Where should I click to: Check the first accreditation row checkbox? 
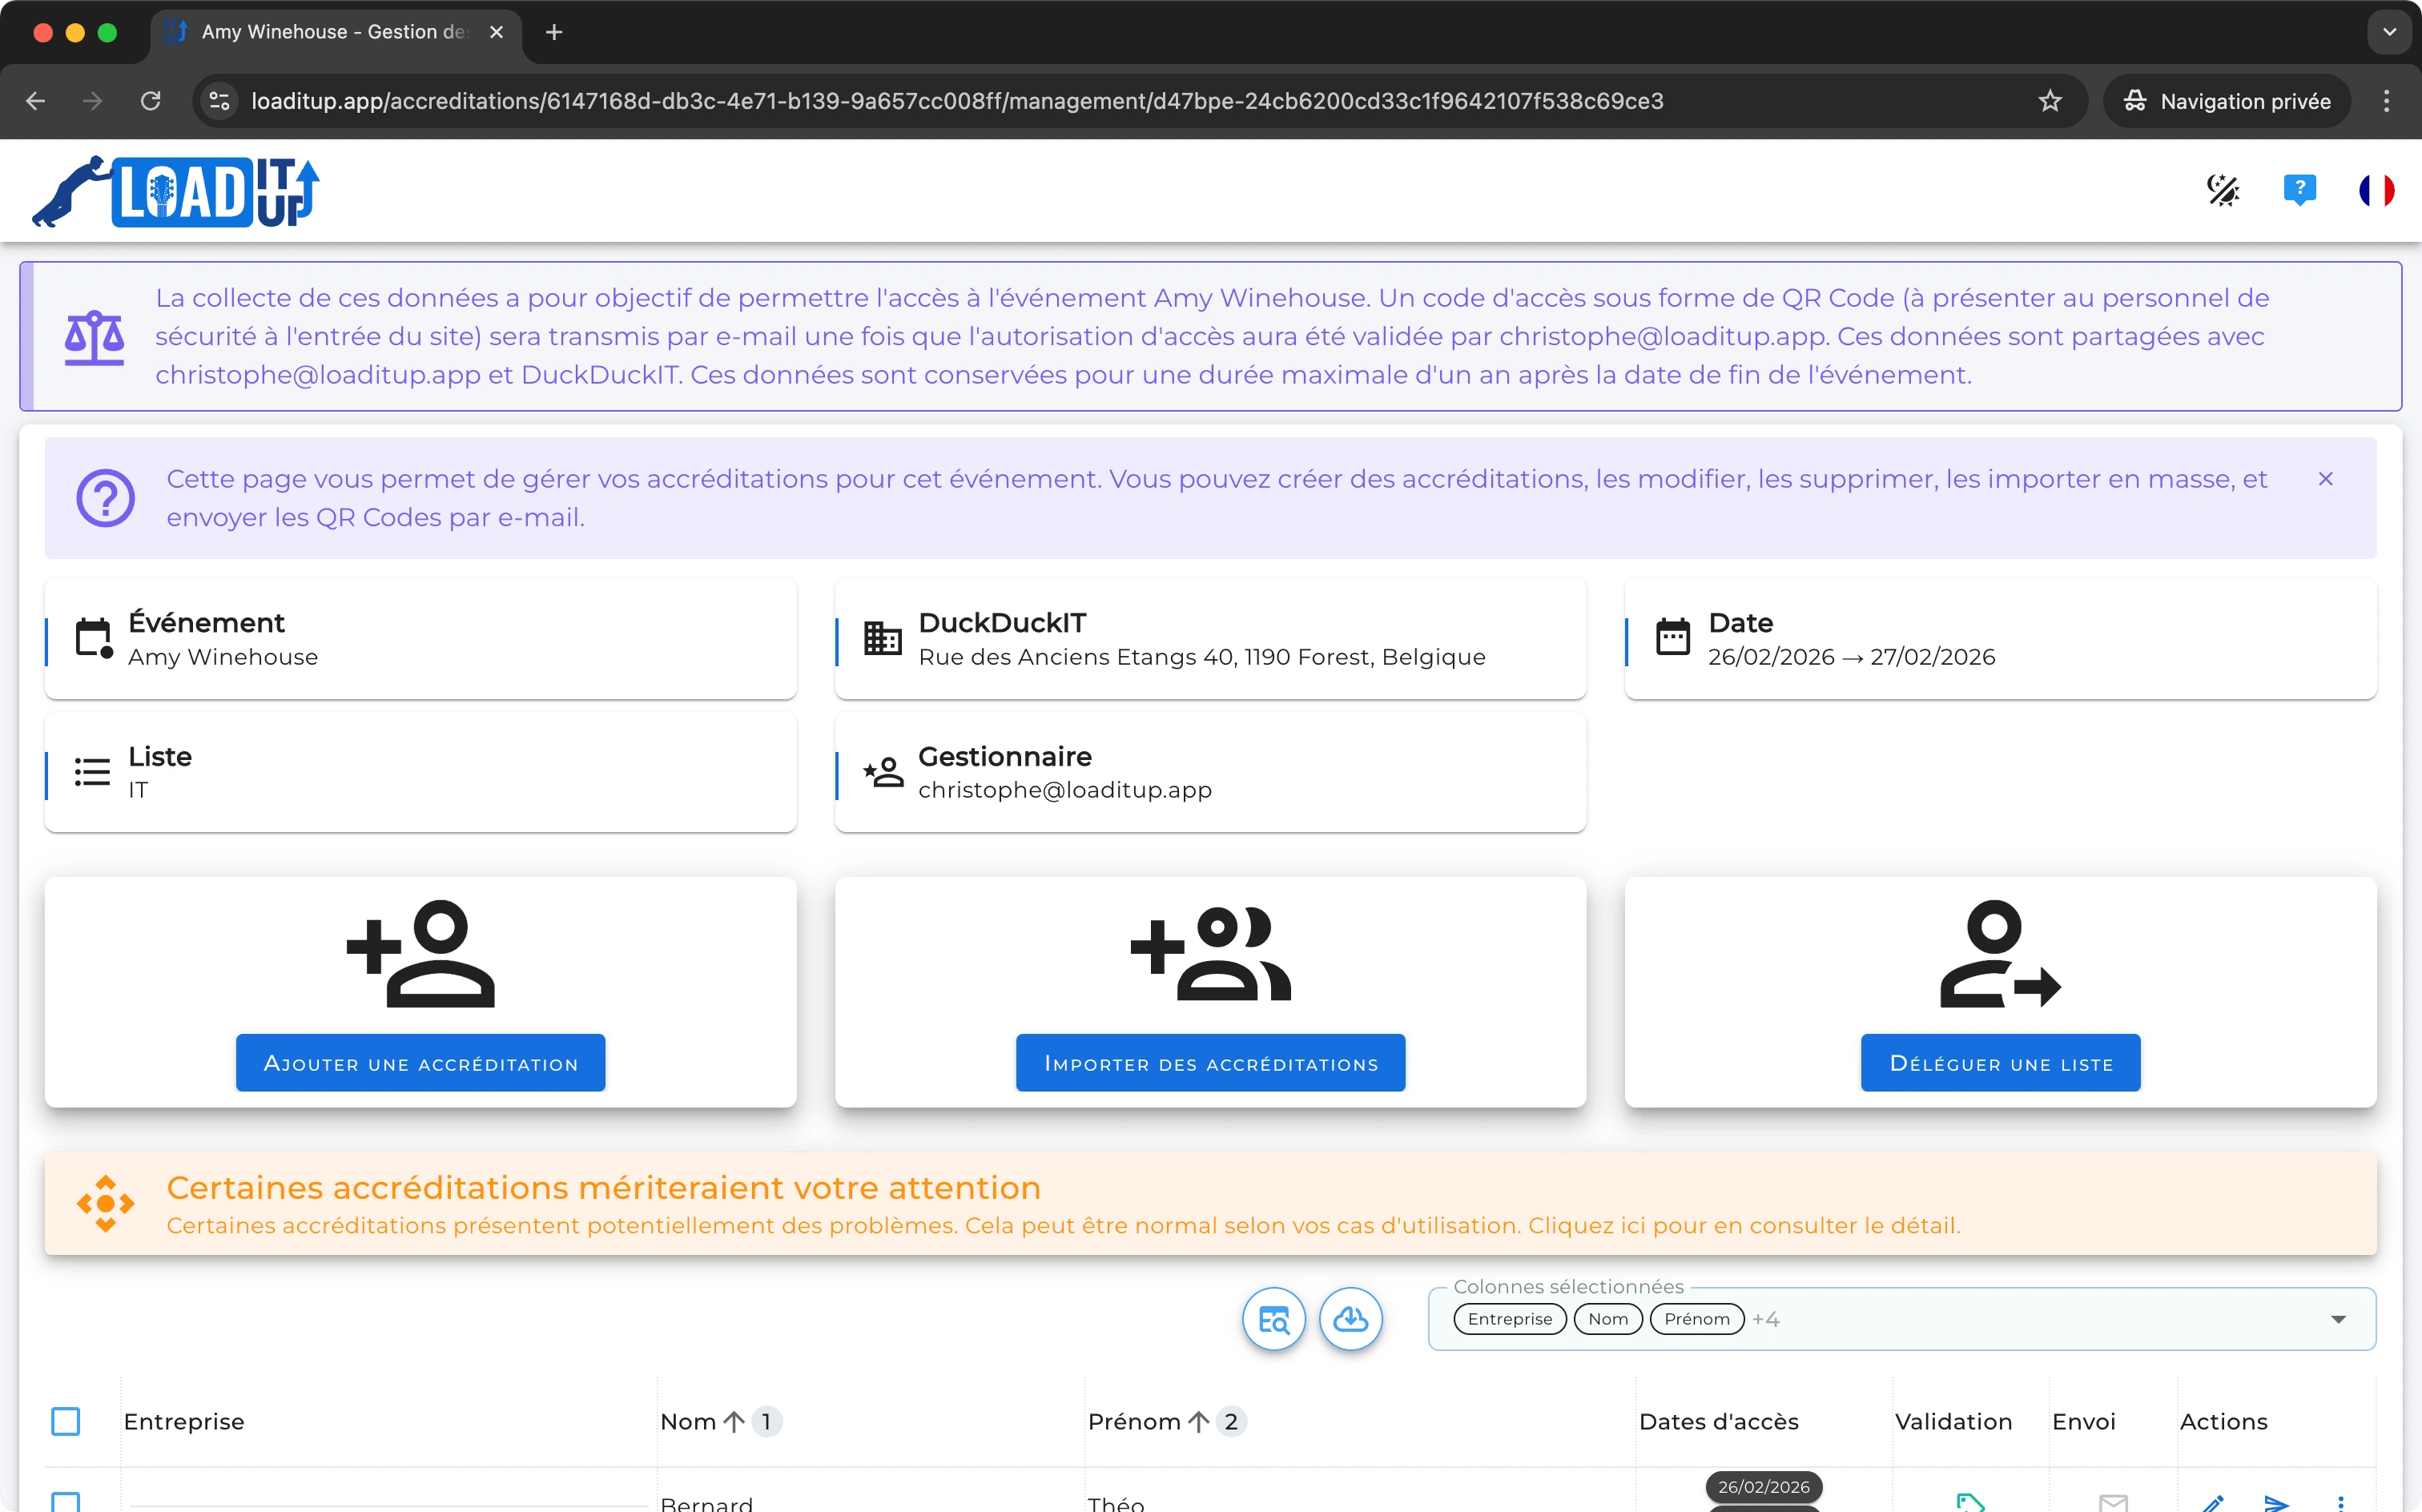click(66, 1502)
